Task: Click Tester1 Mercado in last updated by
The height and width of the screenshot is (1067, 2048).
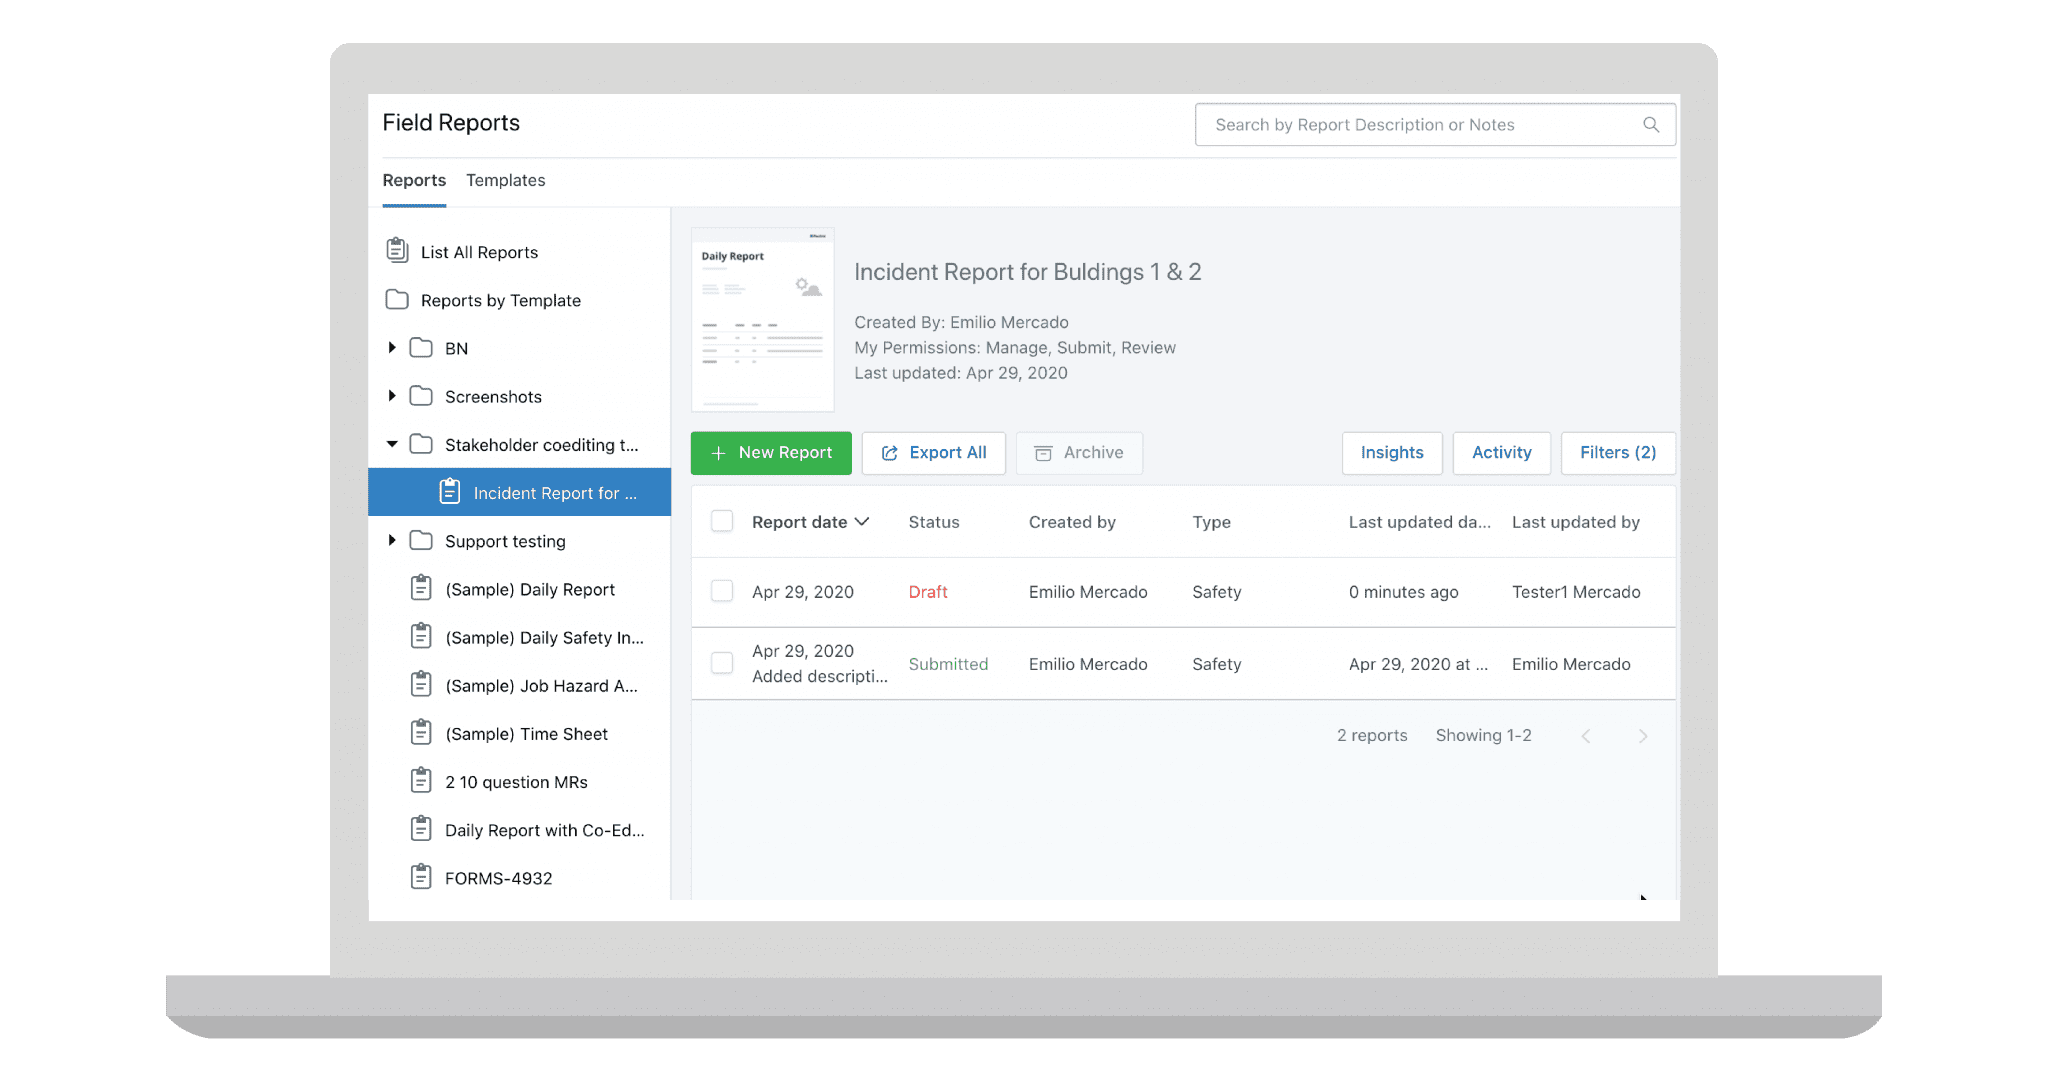Action: tap(1576, 592)
